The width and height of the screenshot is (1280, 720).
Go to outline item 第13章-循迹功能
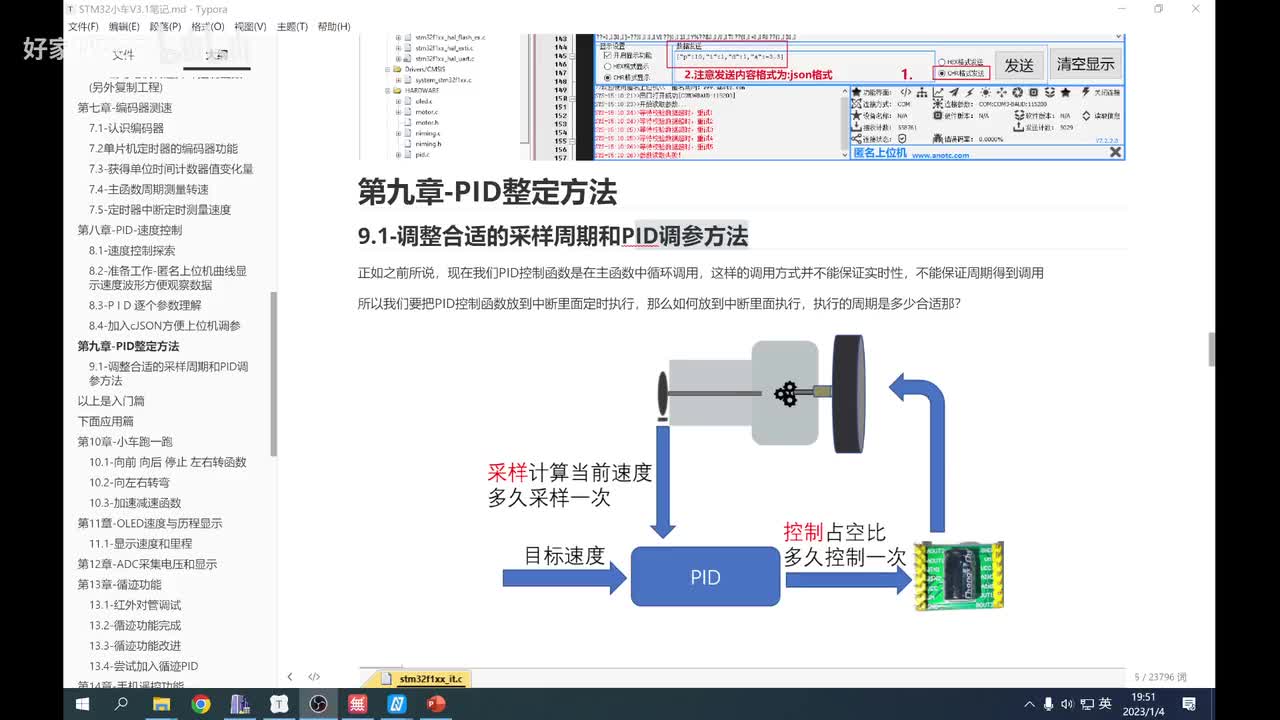point(119,584)
